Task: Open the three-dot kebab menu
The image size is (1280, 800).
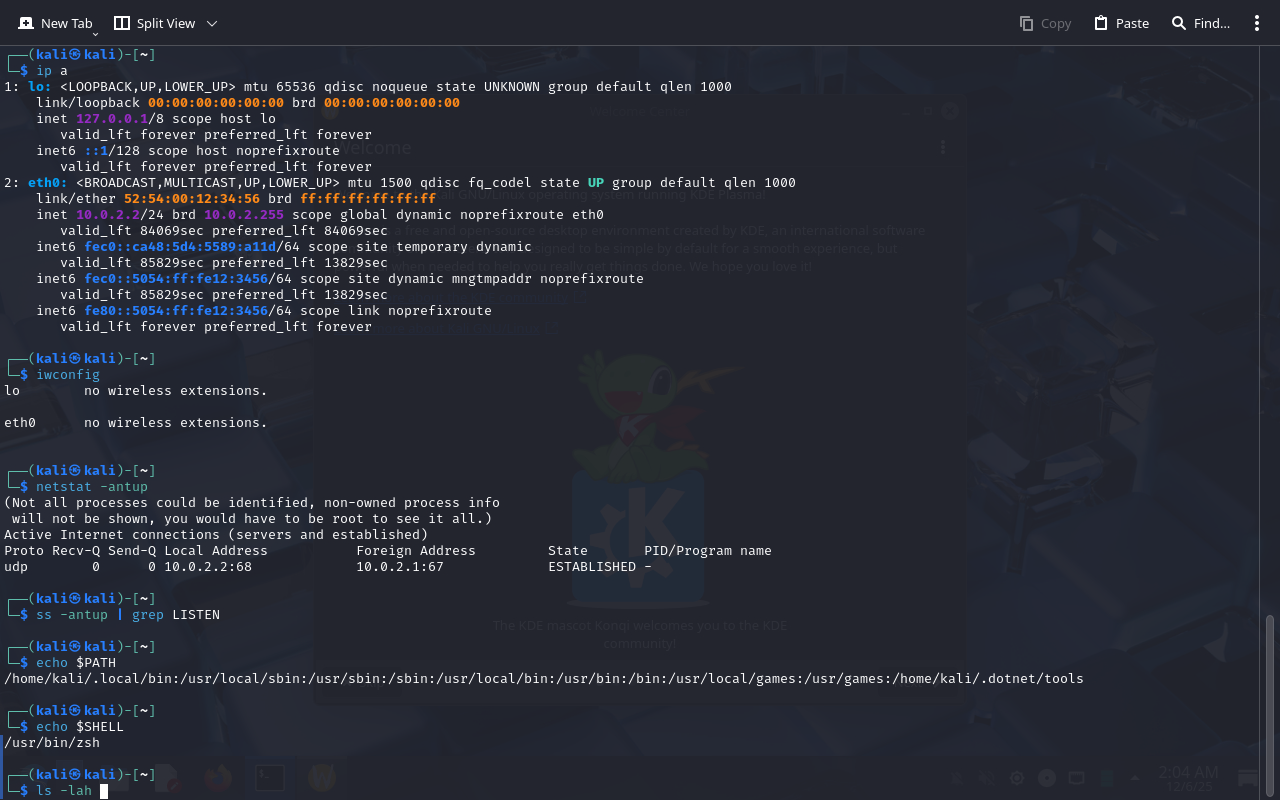Action: [x=1257, y=23]
